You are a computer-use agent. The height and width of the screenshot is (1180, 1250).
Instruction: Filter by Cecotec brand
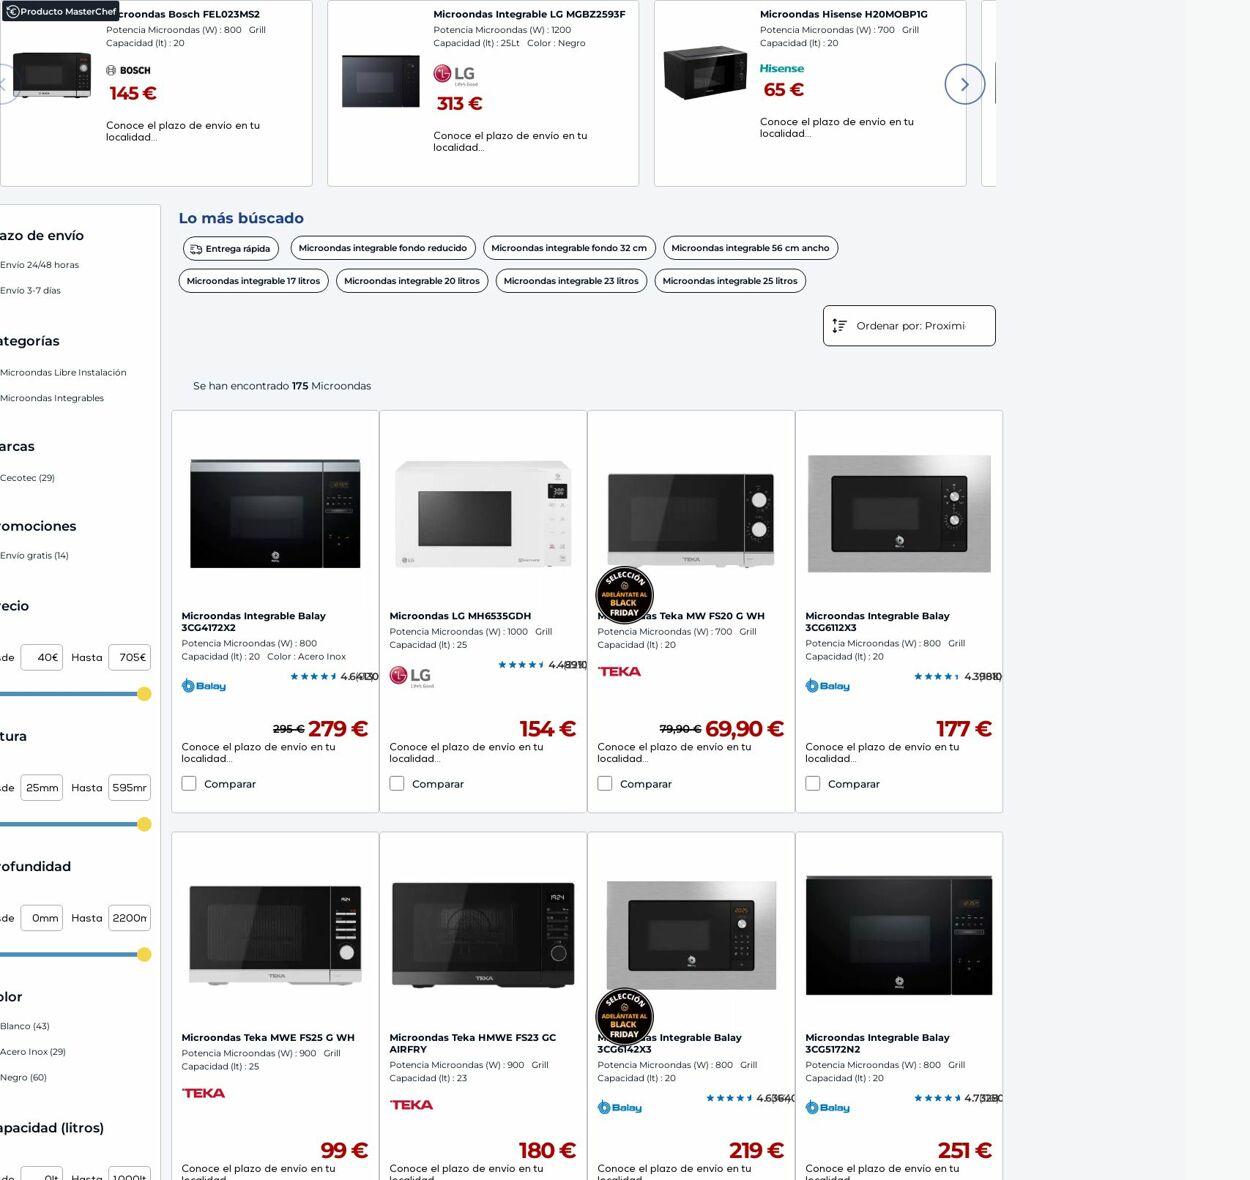coord(27,478)
